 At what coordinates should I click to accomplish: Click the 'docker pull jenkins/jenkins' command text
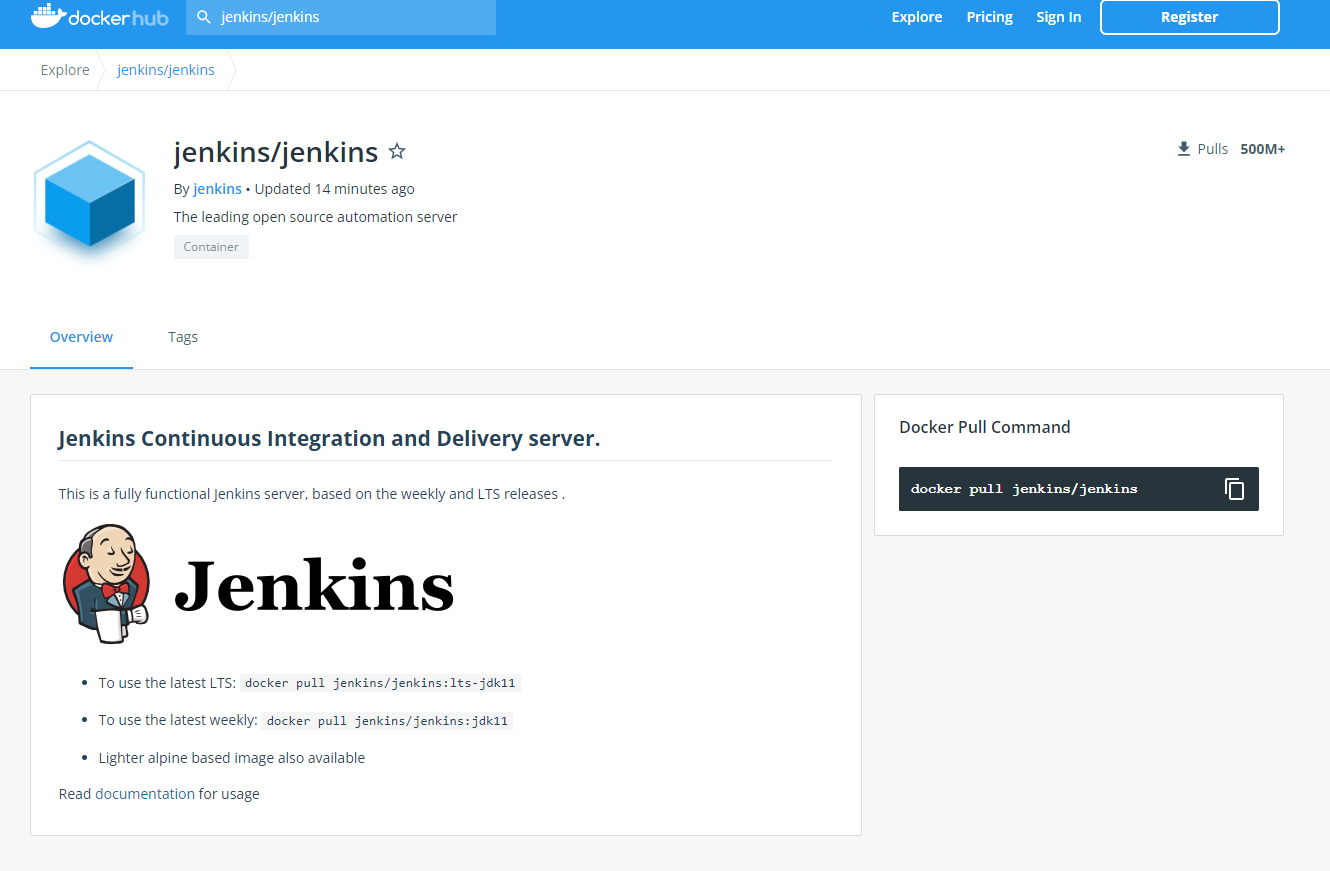[1024, 489]
